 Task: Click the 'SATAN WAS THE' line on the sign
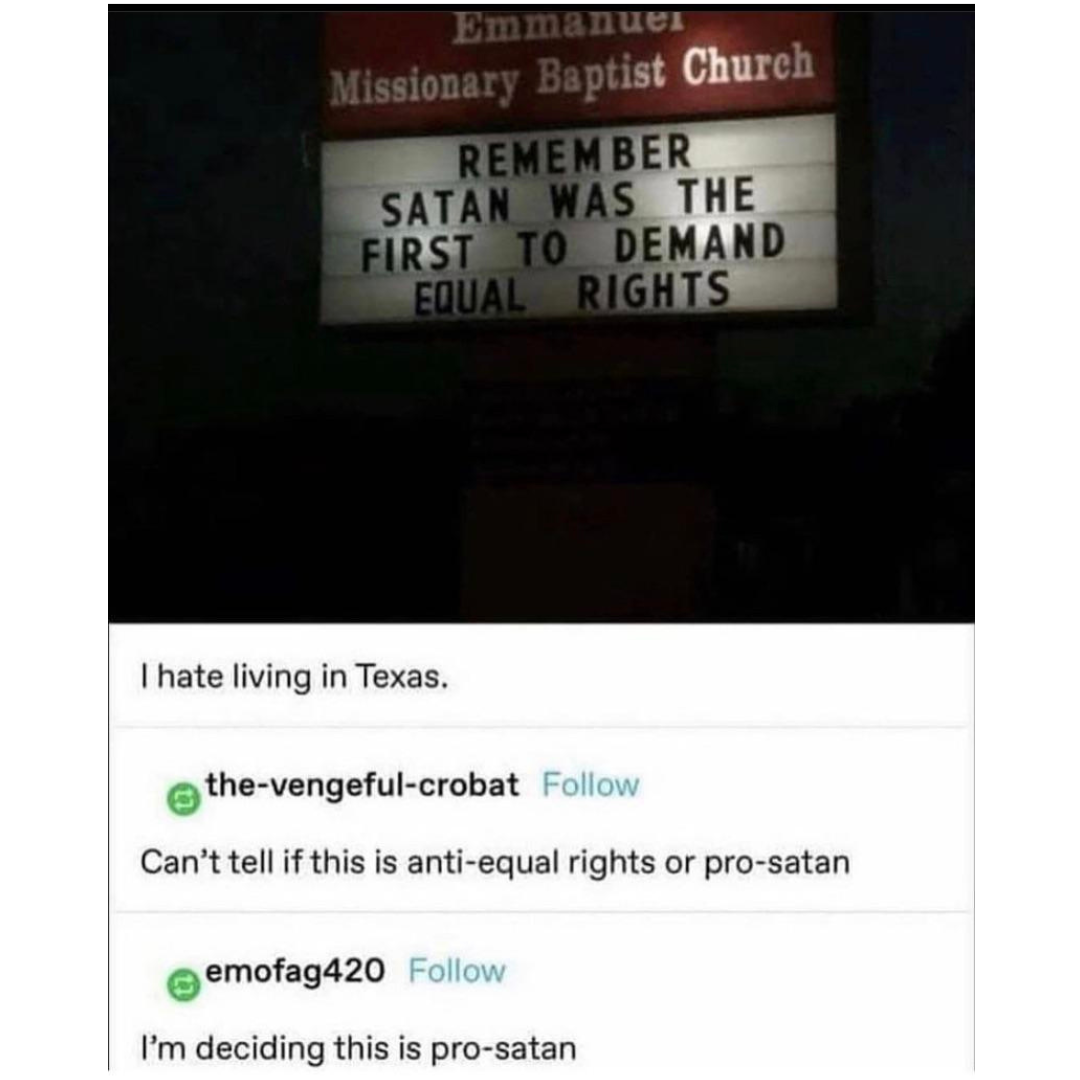(x=568, y=200)
